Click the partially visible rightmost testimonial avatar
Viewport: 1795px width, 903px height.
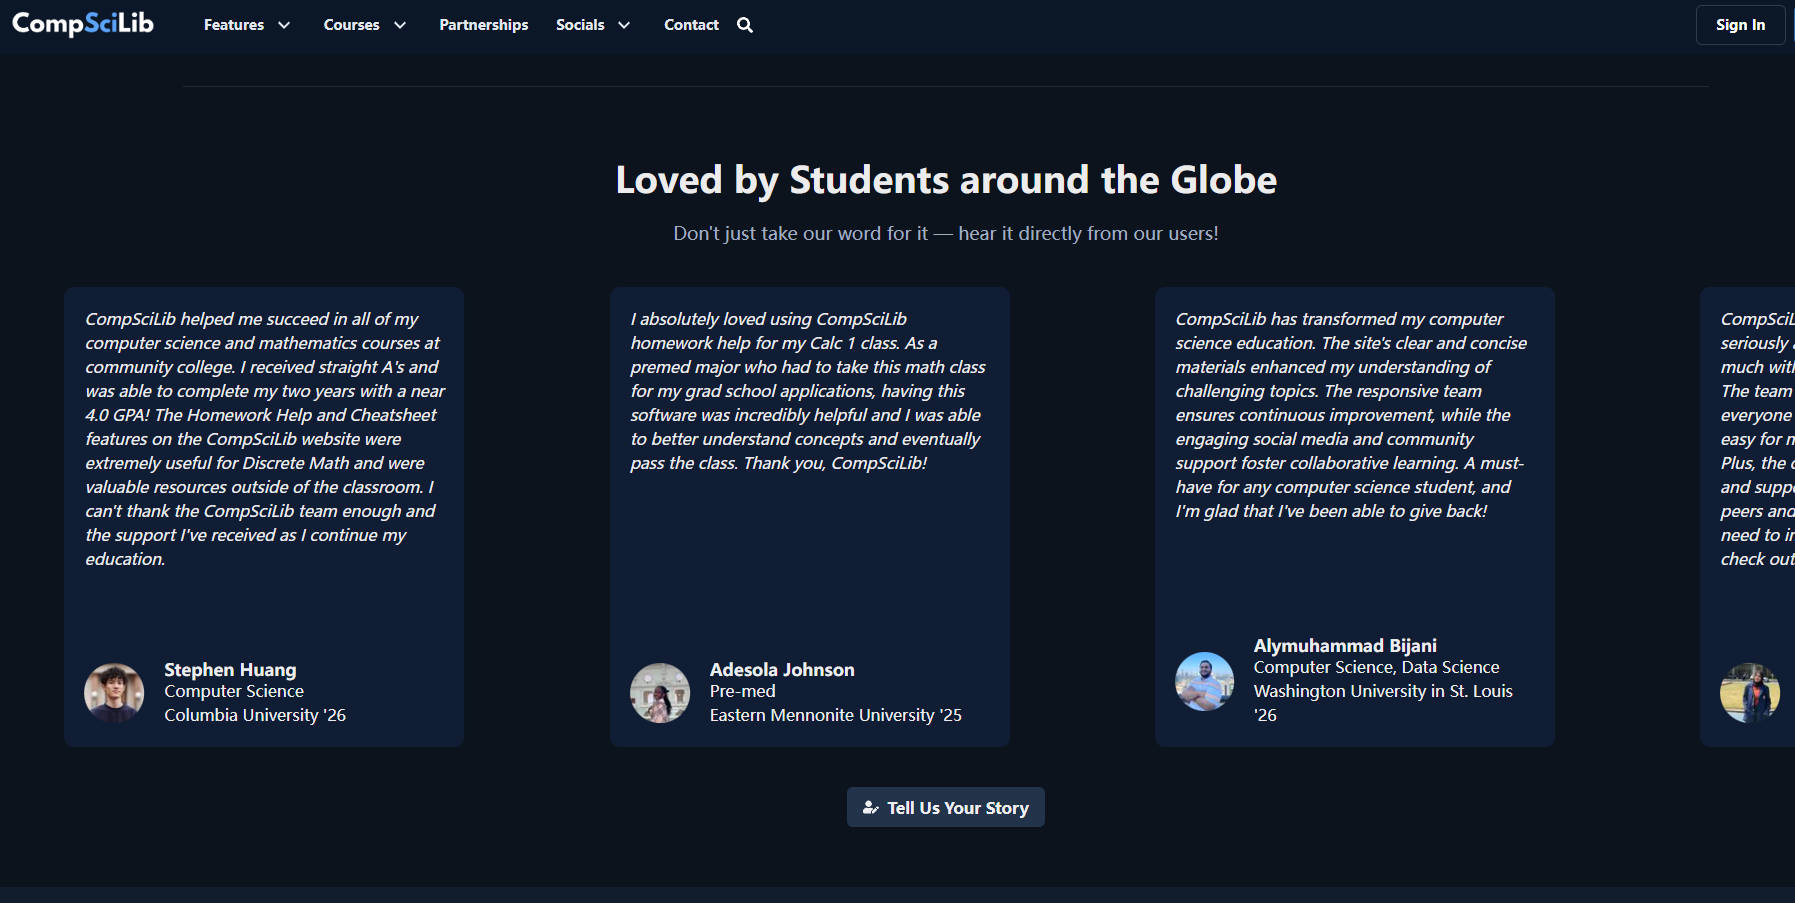pos(1751,692)
